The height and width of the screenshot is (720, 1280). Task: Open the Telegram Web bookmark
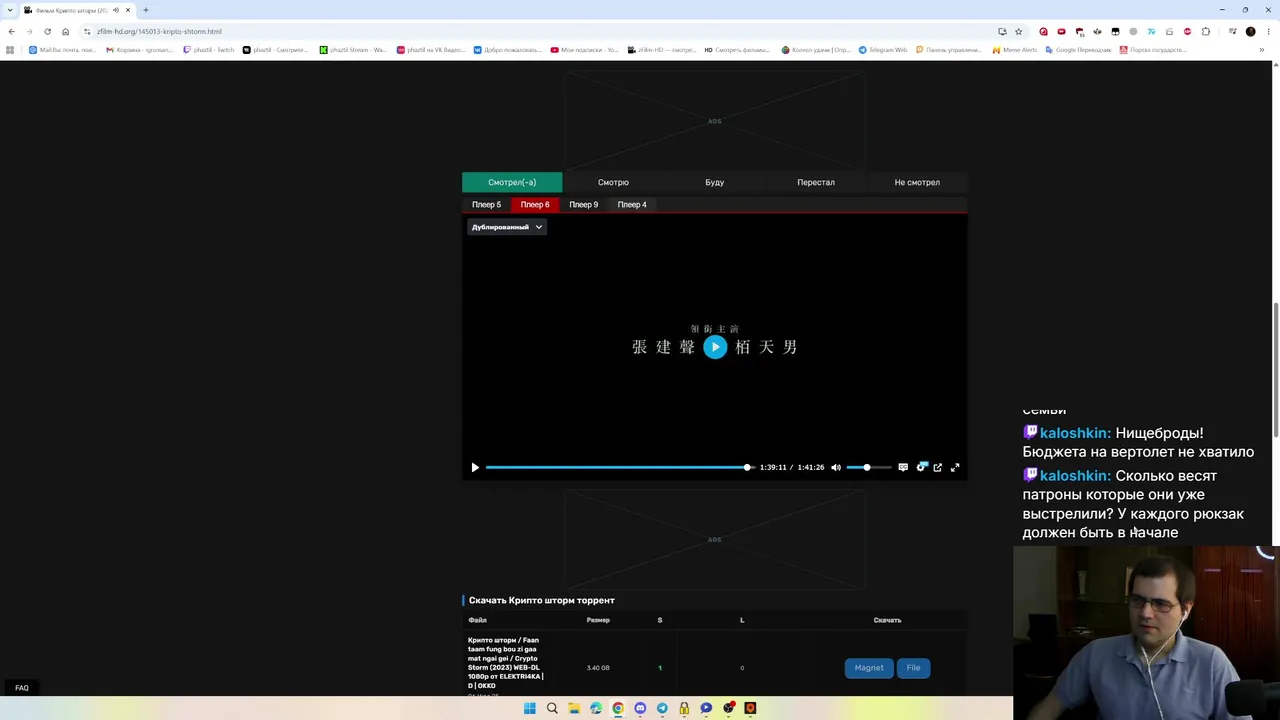click(884, 50)
